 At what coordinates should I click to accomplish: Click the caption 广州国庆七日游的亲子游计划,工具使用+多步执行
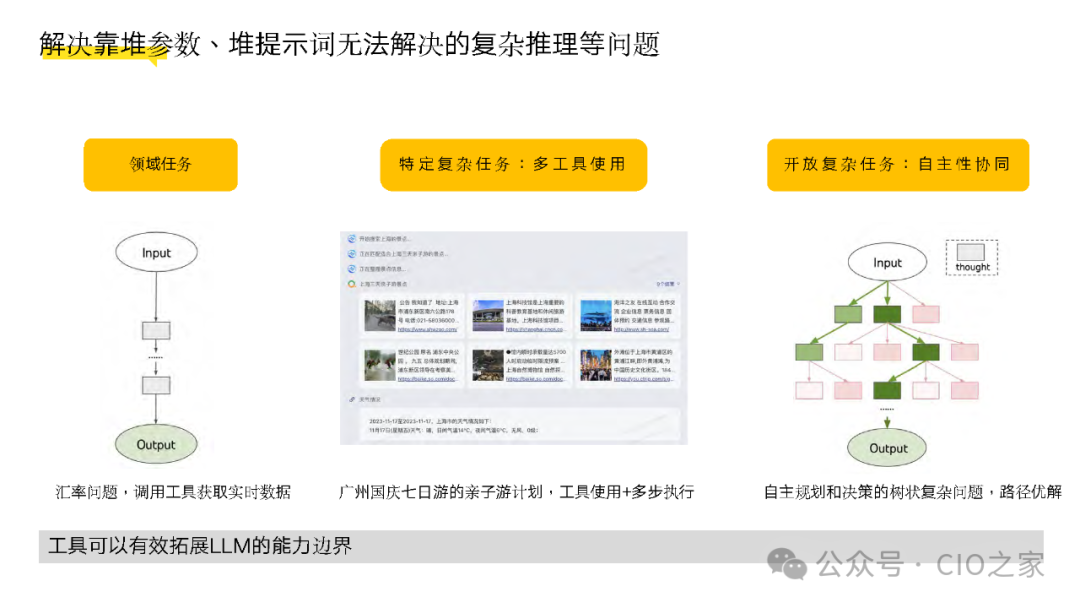tap(516, 492)
